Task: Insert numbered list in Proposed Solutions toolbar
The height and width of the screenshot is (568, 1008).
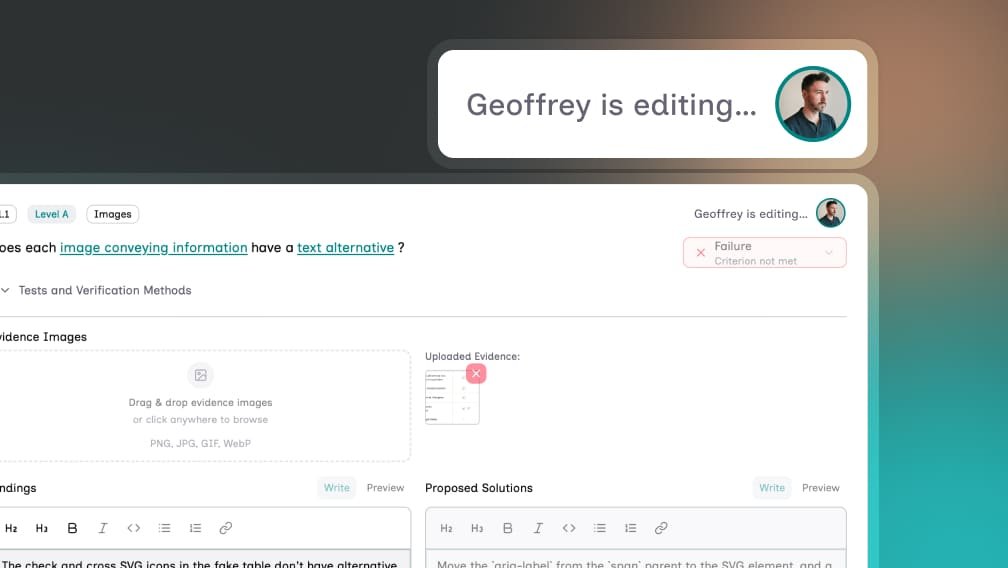Action: (x=631, y=528)
